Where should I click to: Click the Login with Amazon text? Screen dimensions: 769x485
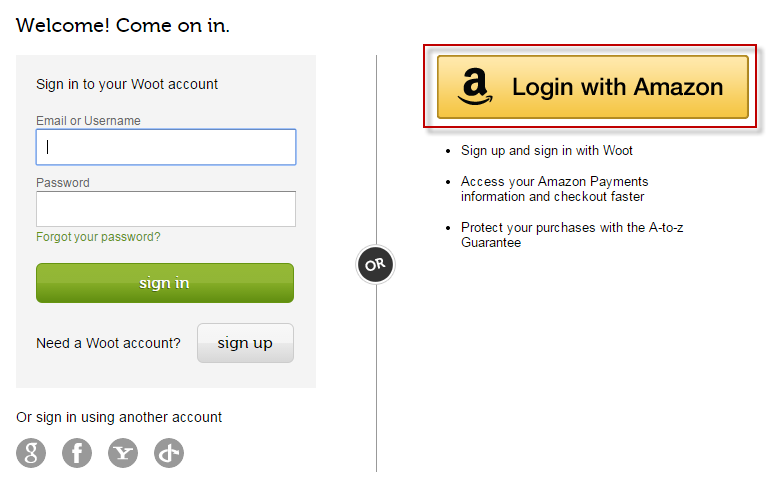tap(617, 87)
